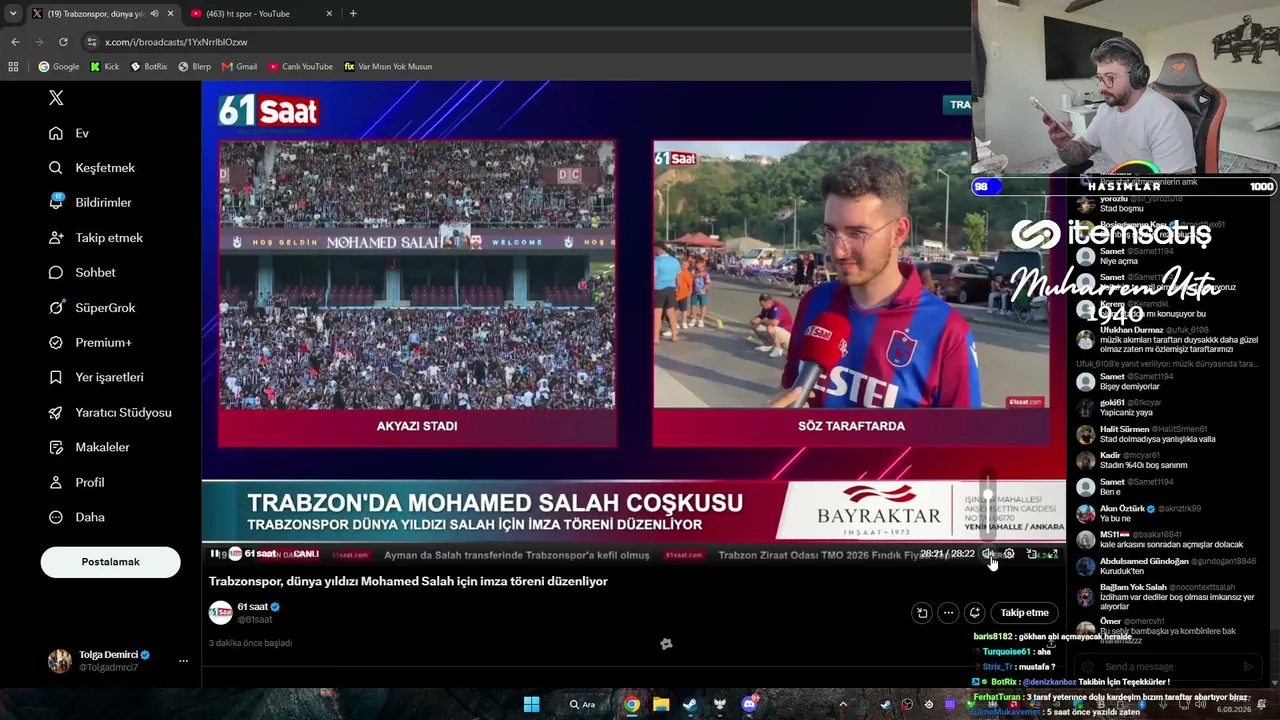Click the Postalamak button

110,562
